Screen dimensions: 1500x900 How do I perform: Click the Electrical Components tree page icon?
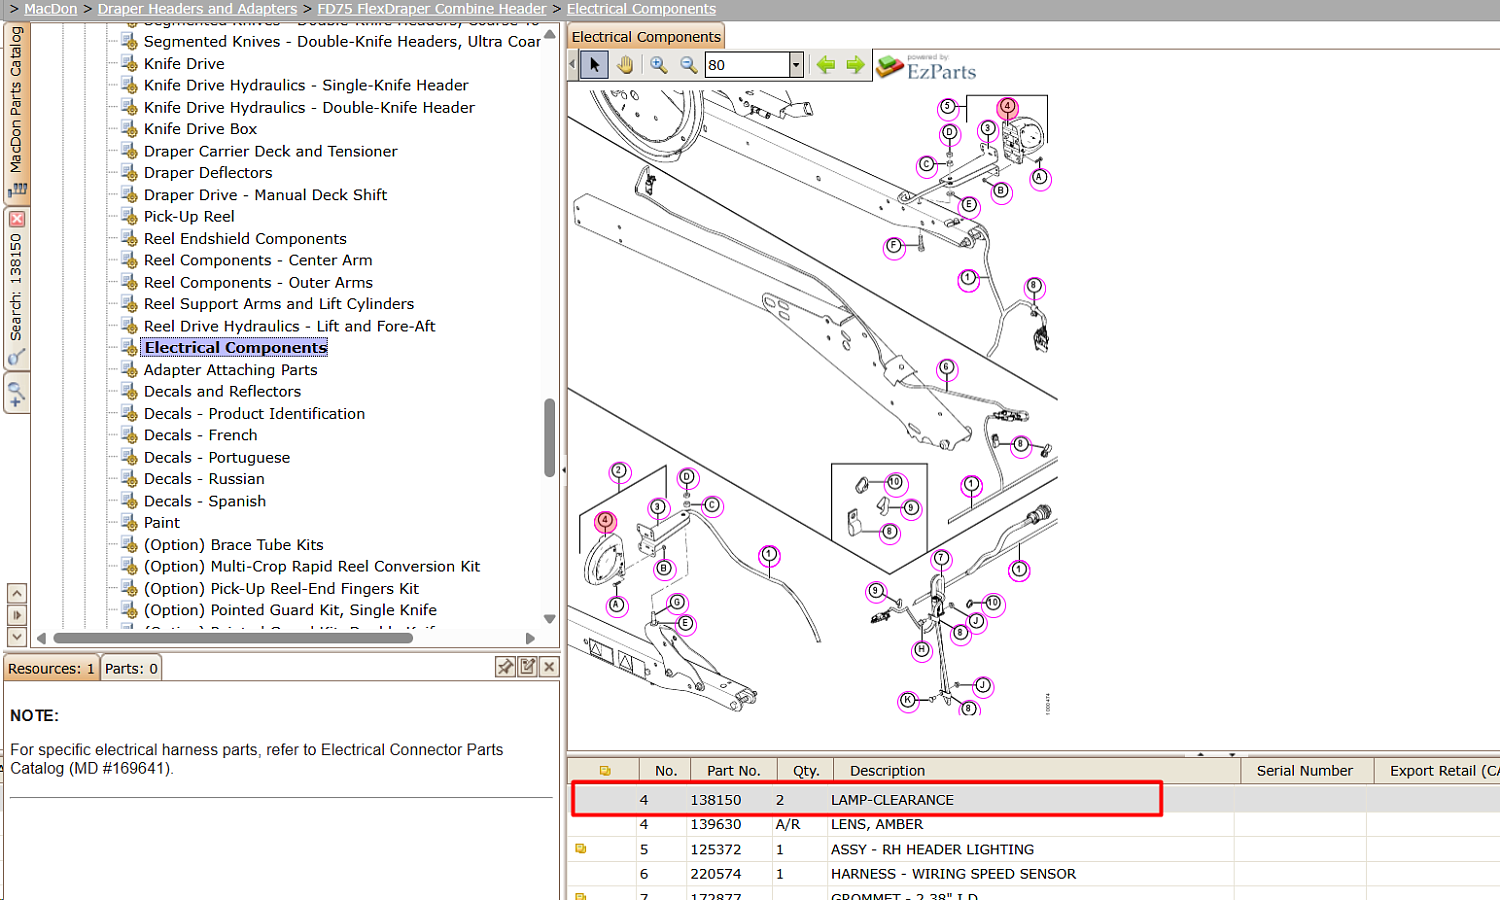[130, 347]
